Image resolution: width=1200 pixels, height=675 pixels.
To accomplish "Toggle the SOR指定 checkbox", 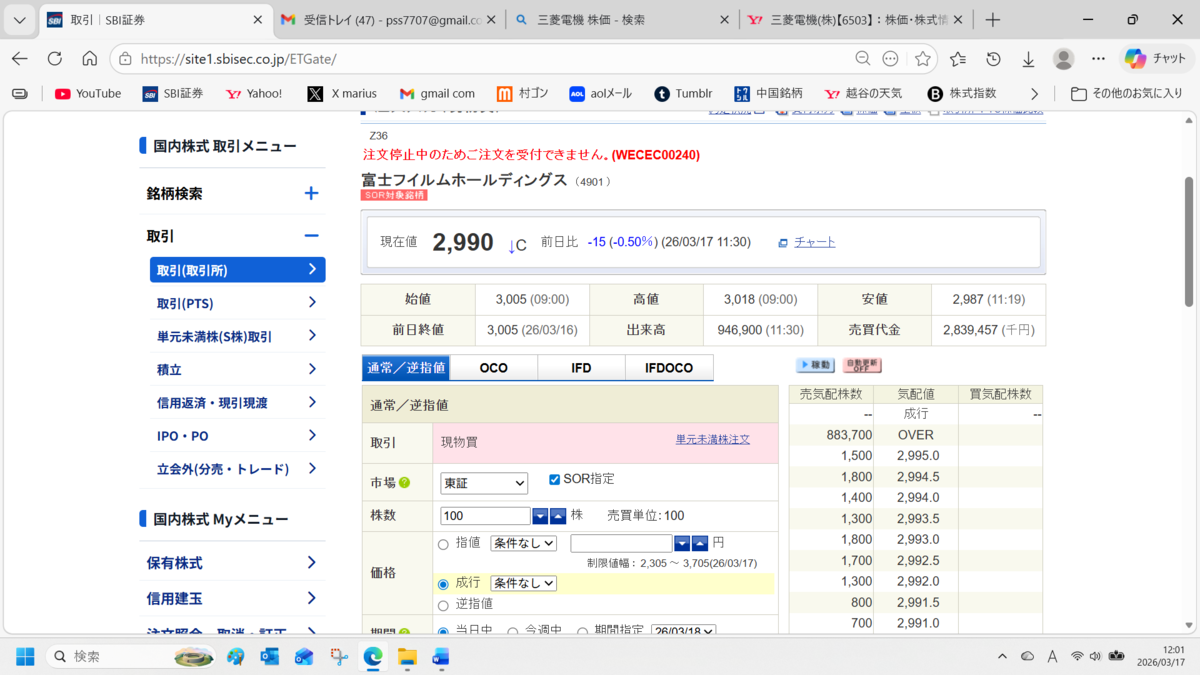I will coord(554,479).
